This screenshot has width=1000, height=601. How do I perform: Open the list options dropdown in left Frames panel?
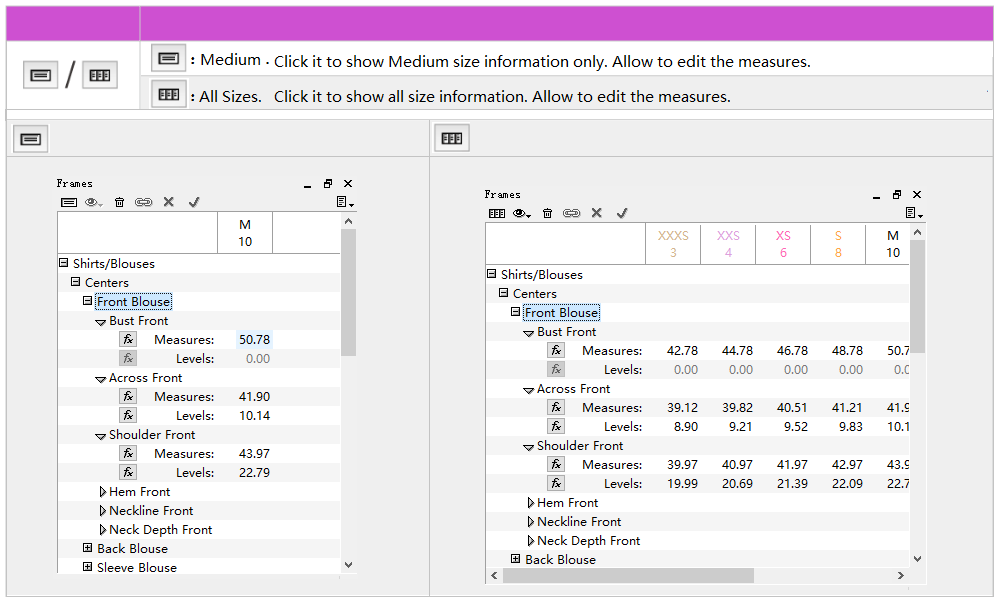(345, 202)
